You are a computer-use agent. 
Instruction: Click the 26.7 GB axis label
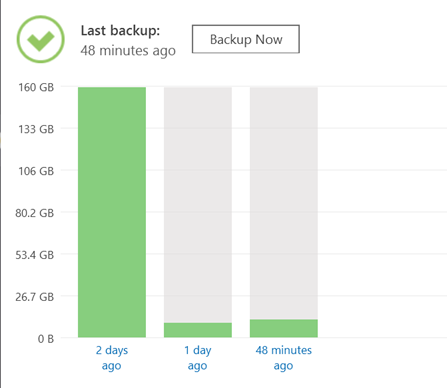click(35, 297)
